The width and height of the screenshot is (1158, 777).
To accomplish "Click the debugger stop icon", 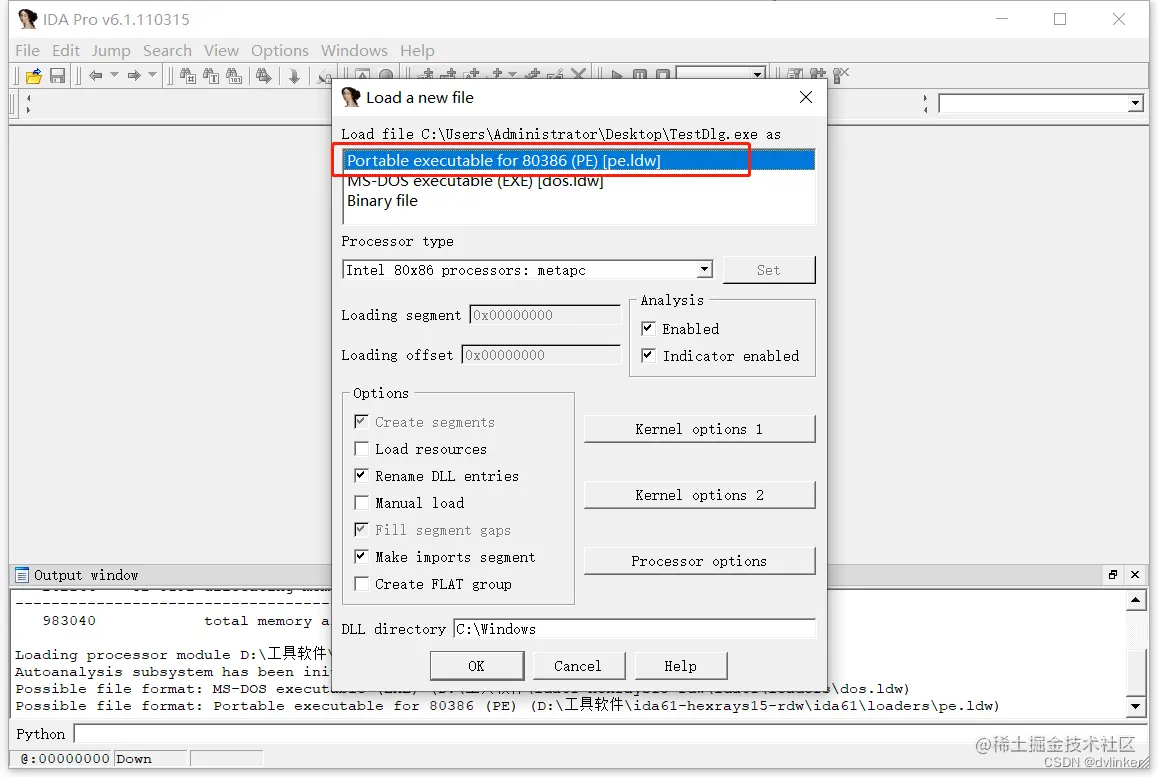I will click(662, 75).
